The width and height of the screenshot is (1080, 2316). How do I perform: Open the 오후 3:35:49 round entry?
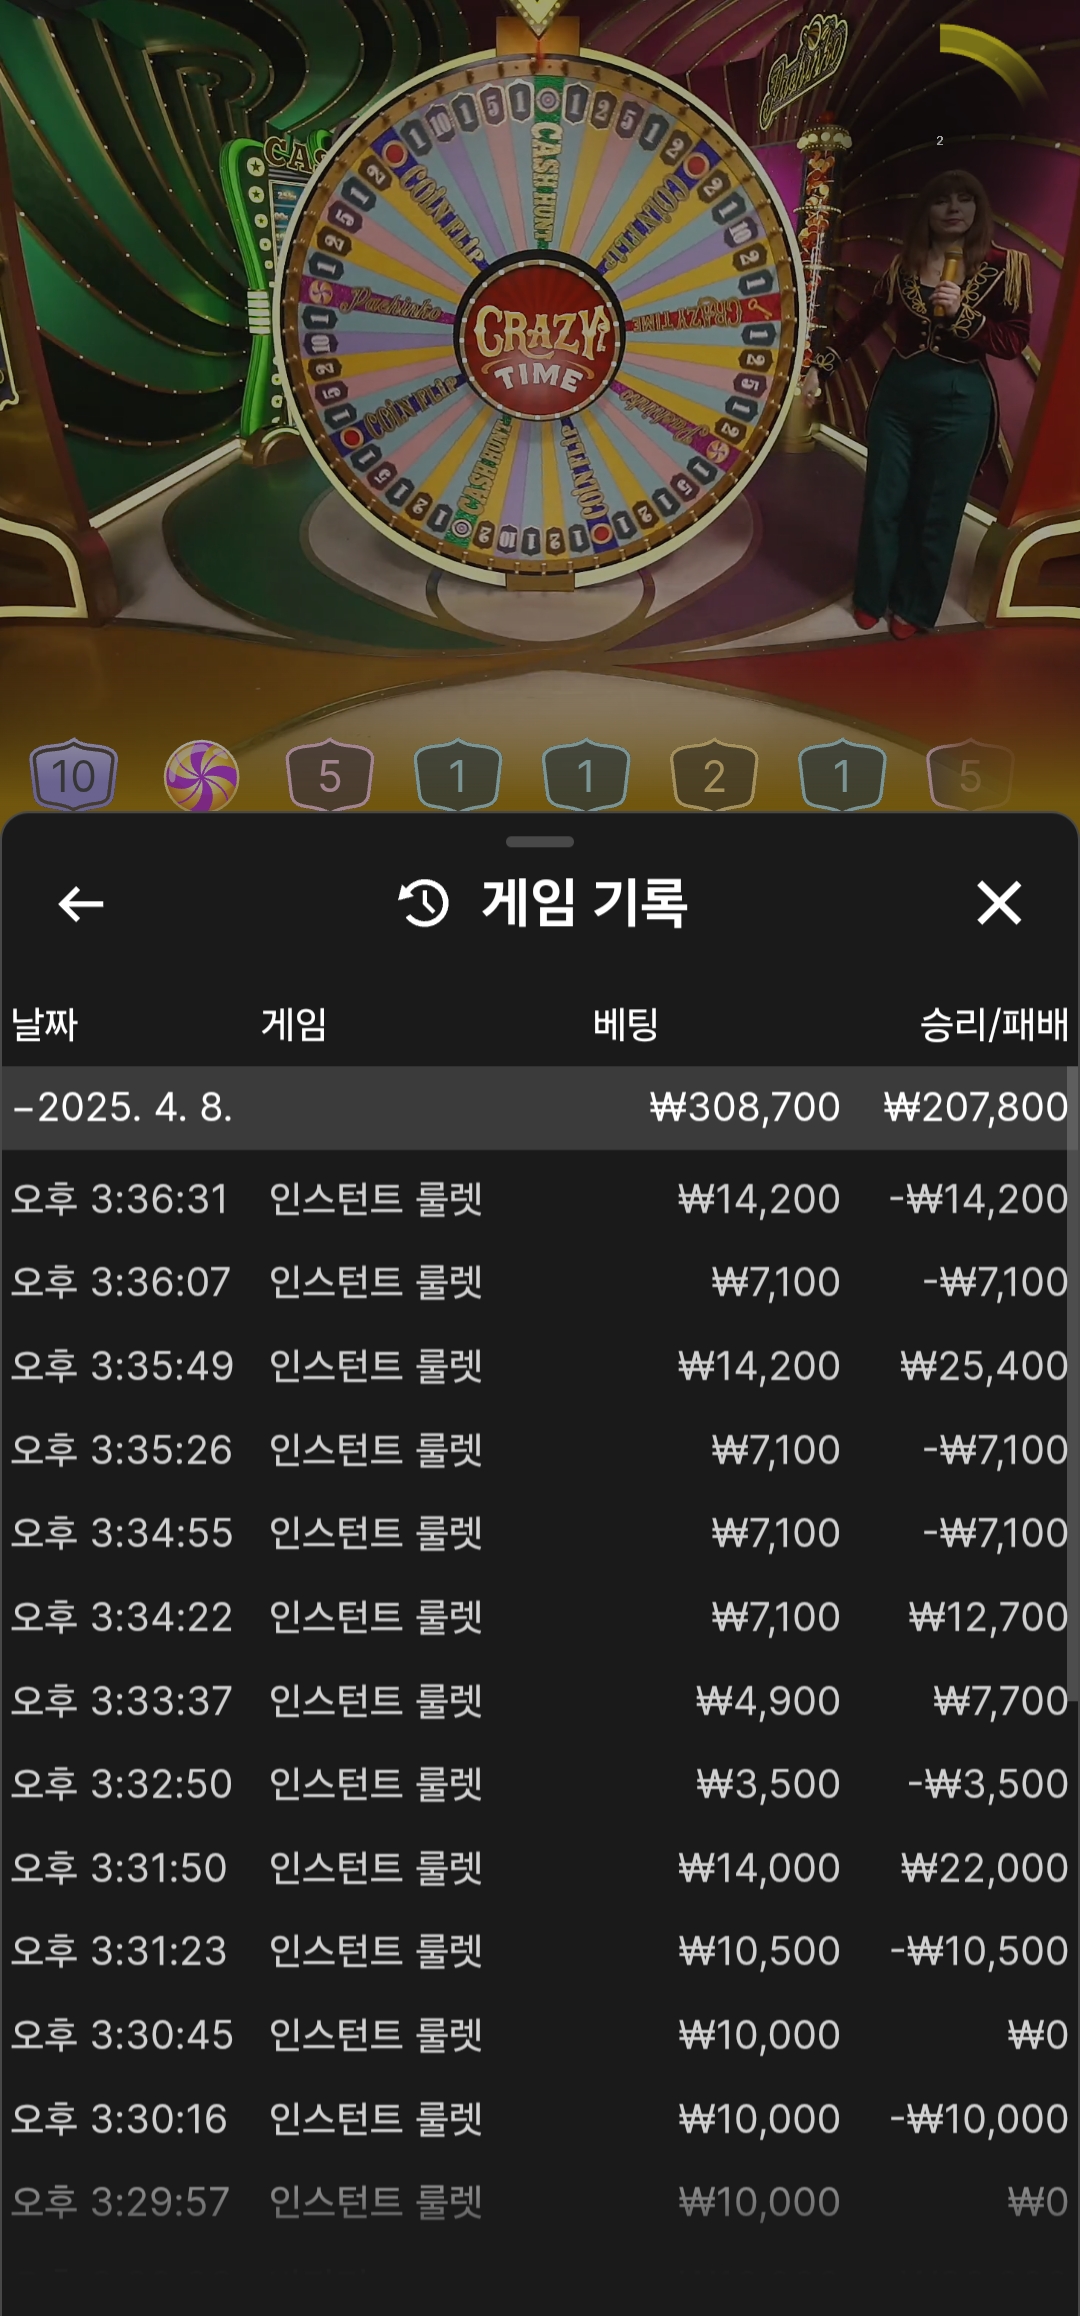[x=540, y=1366]
